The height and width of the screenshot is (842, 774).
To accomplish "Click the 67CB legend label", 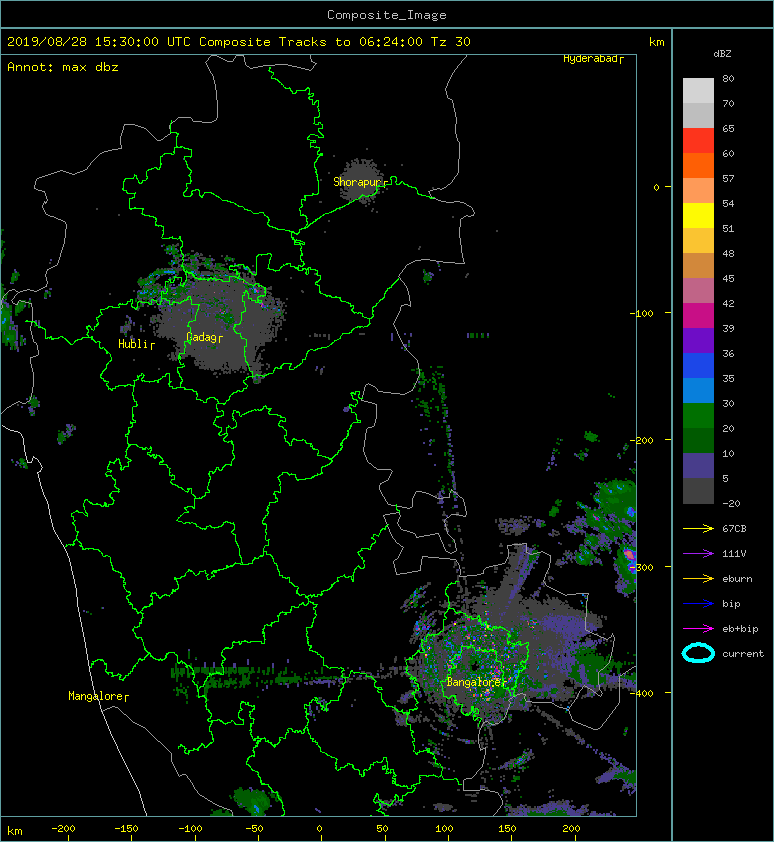I will [x=734, y=529].
